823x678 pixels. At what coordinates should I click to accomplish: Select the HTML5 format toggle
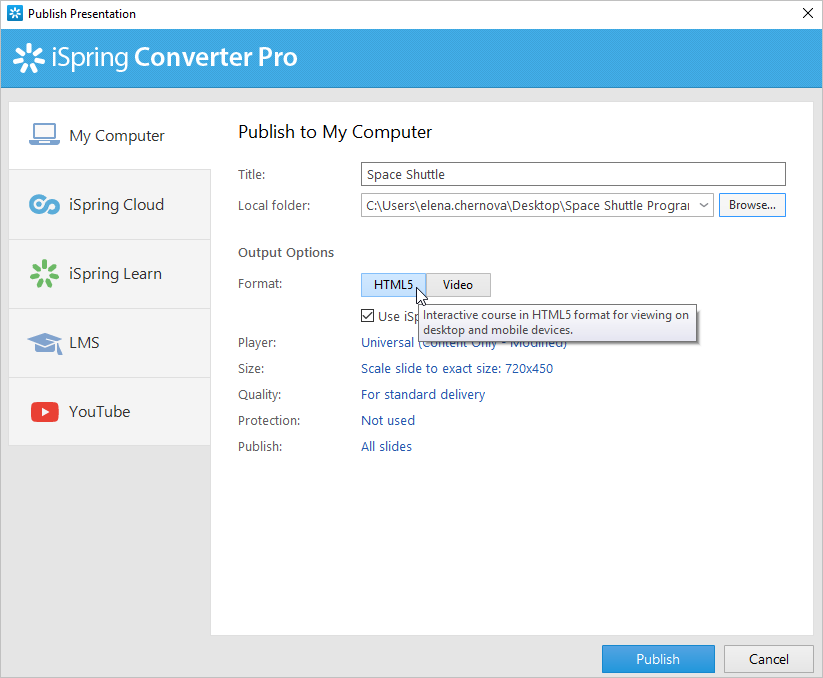click(393, 285)
